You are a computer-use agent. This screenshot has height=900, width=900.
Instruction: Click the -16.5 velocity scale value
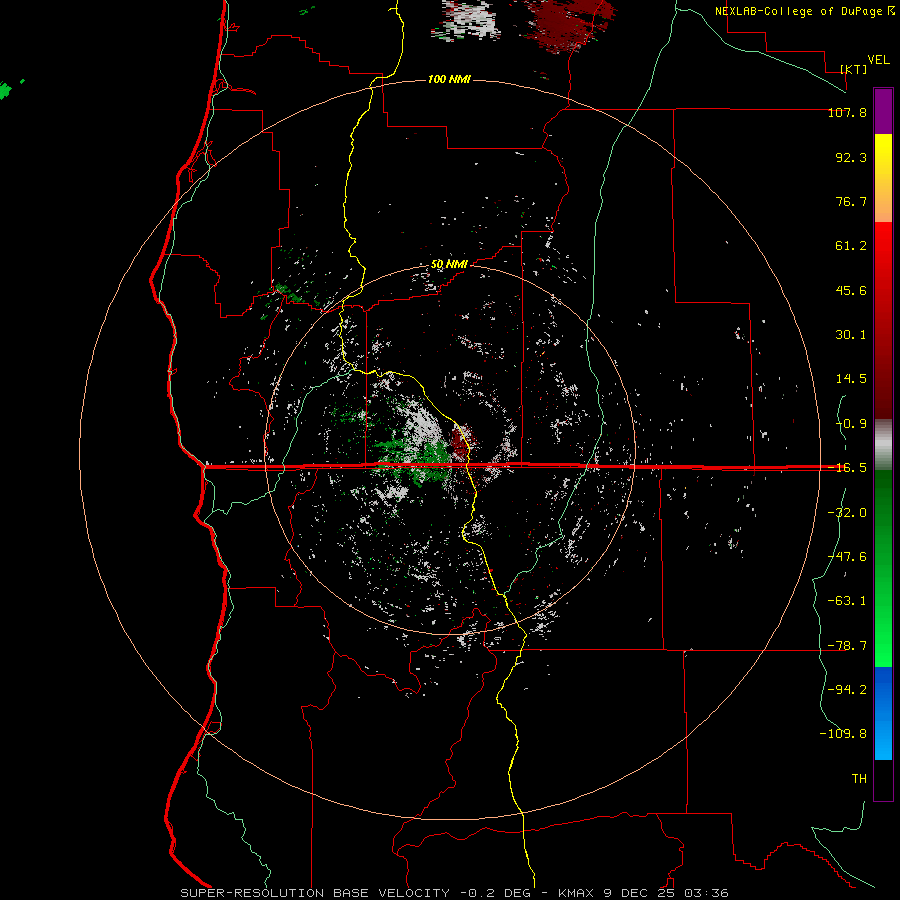(x=847, y=468)
